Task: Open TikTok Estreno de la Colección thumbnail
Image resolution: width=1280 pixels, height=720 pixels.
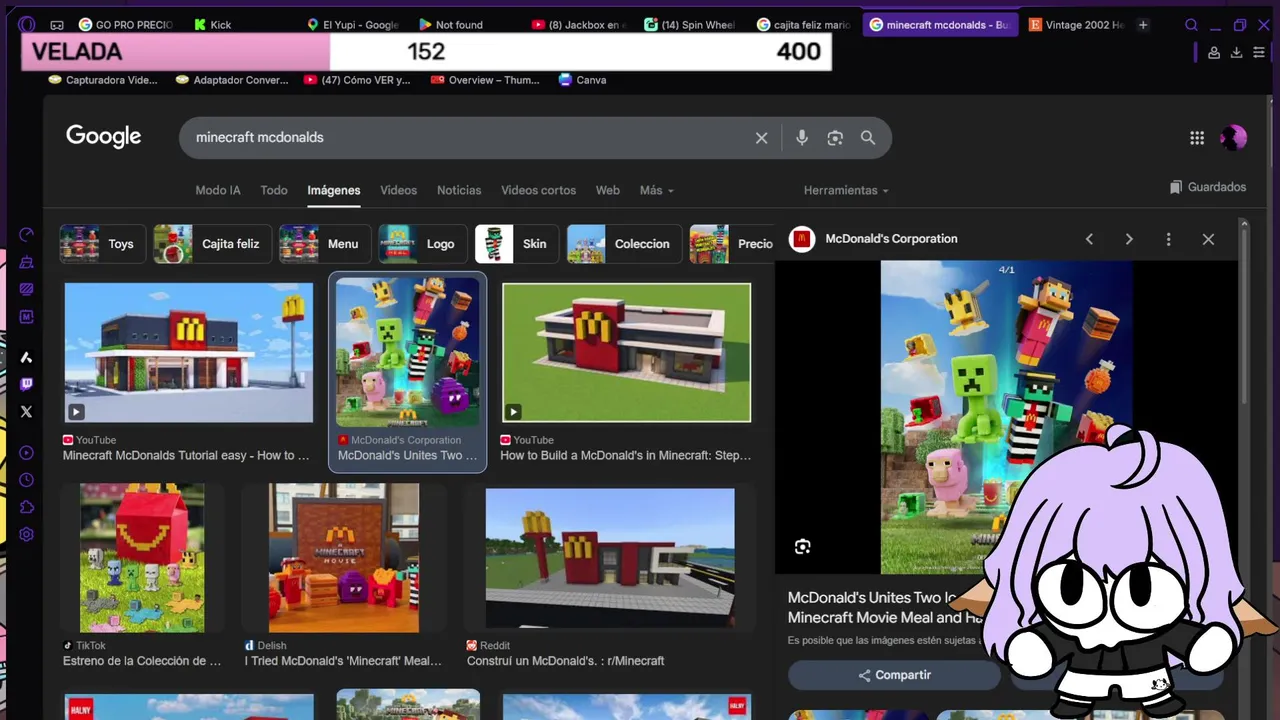Action: [142, 558]
